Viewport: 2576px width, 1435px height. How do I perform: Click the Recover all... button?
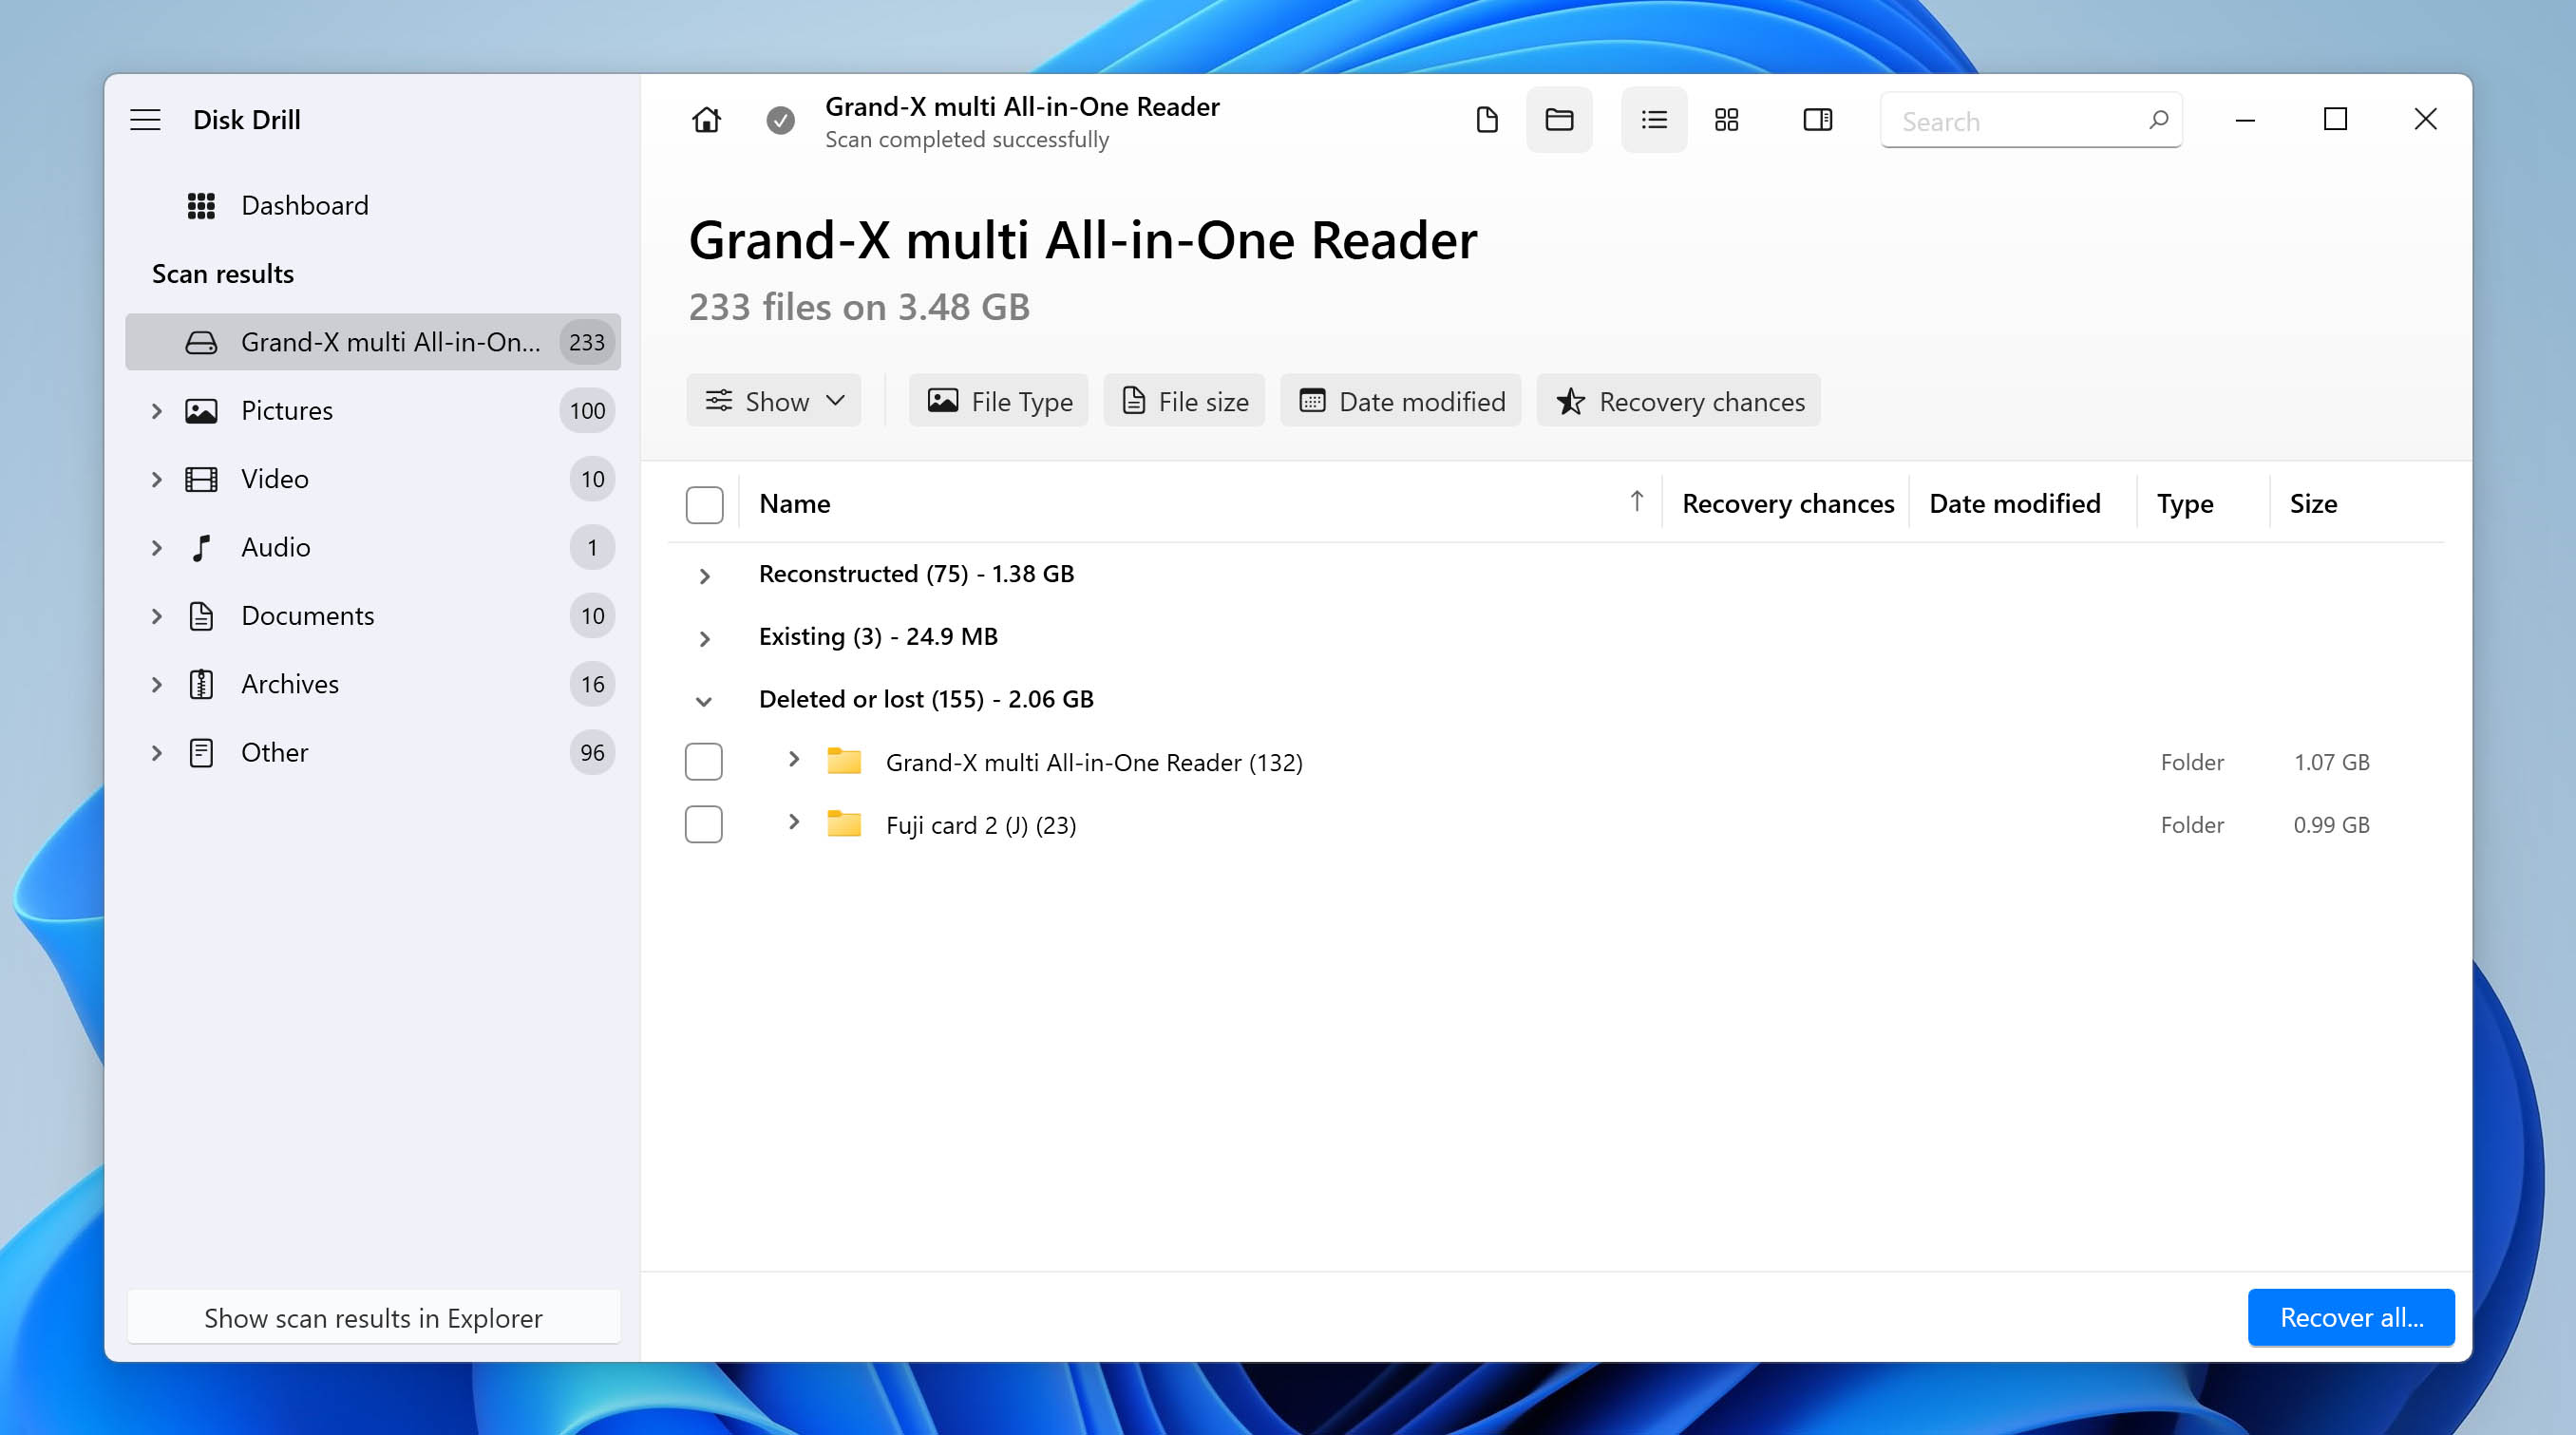(x=2351, y=1318)
